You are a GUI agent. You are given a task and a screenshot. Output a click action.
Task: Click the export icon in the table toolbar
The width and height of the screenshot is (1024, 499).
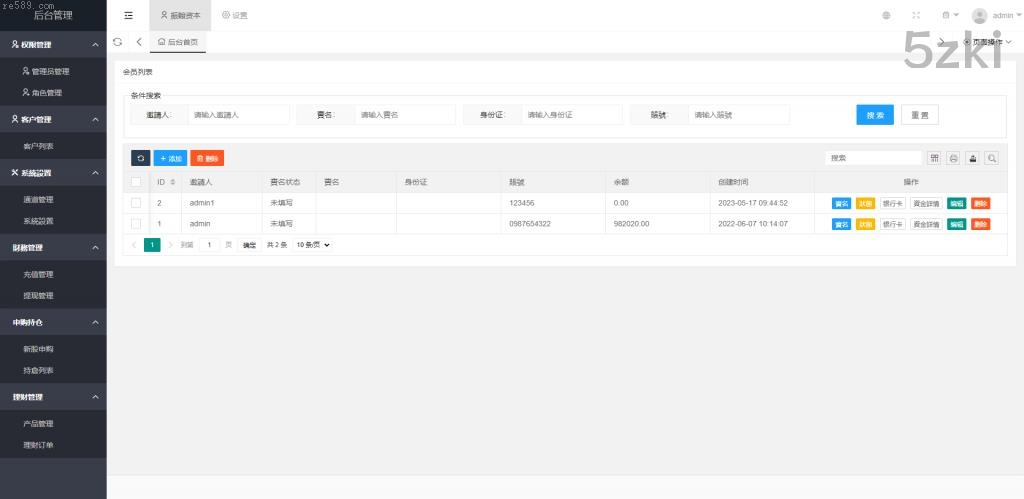click(972, 158)
